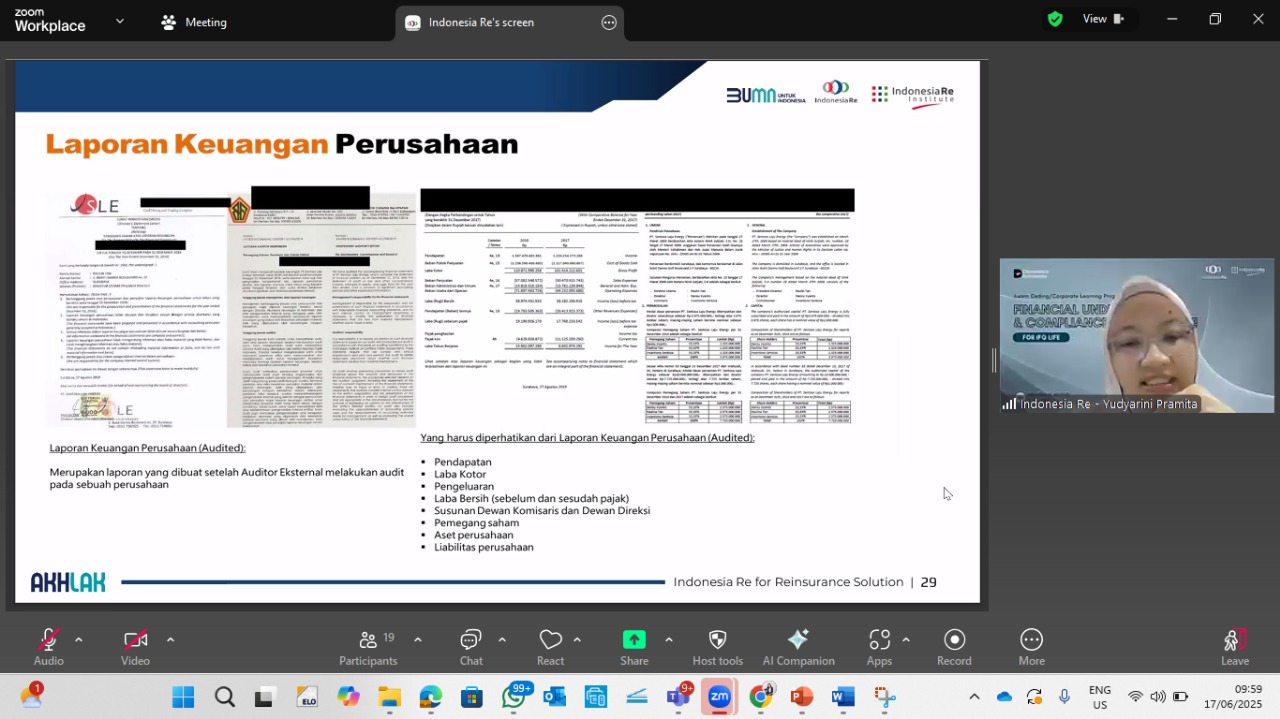Open PowerPoint from the taskbar
This screenshot has height=719, width=1280.
802,697
